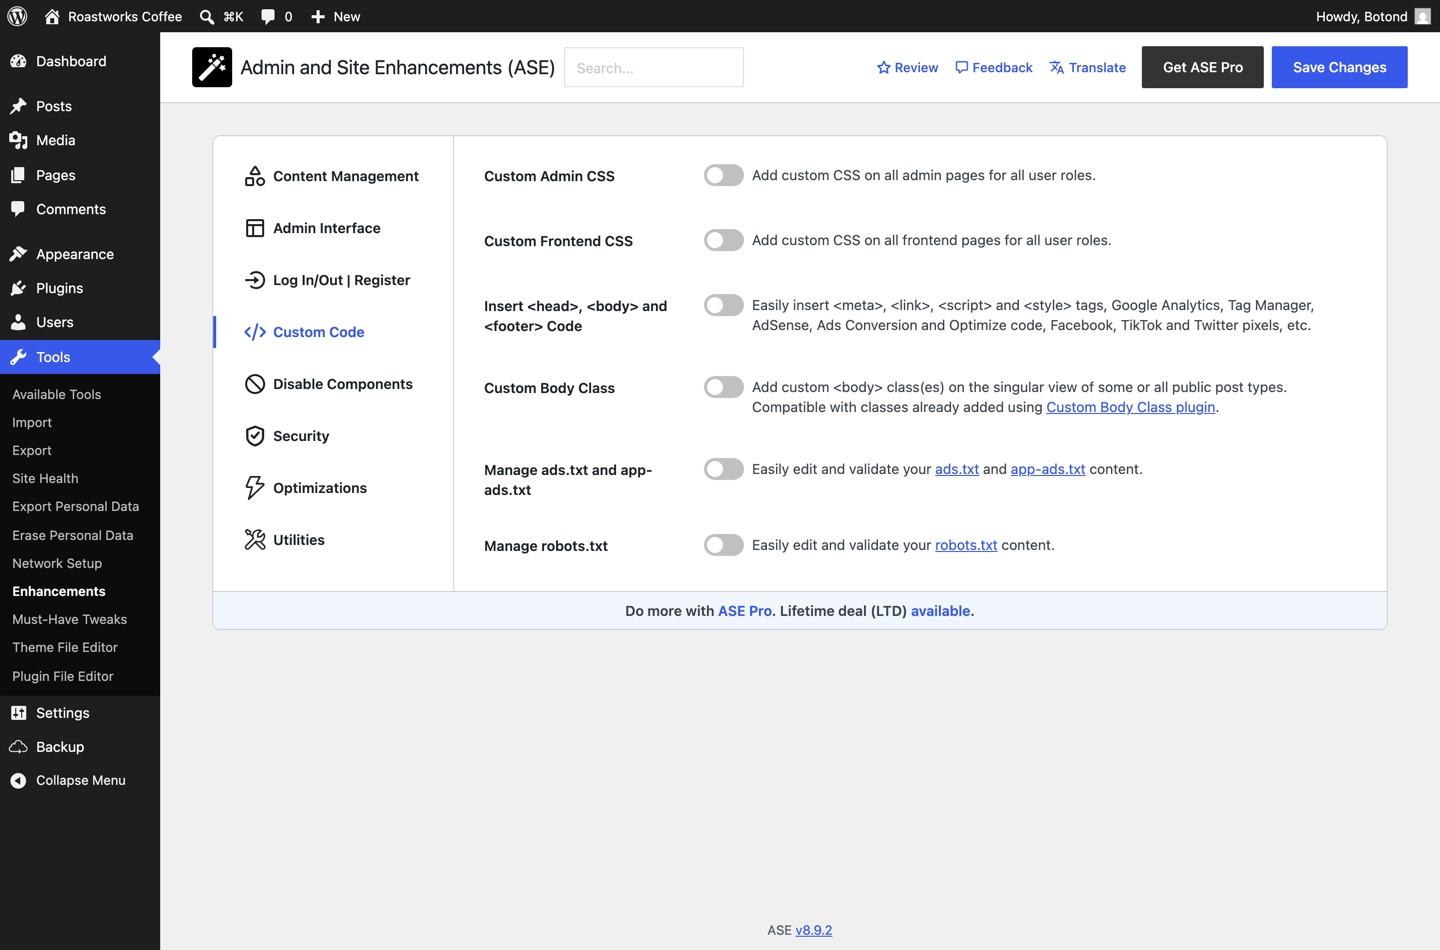
Task: Open Plugin File Editor submenu item
Action: [80, 676]
